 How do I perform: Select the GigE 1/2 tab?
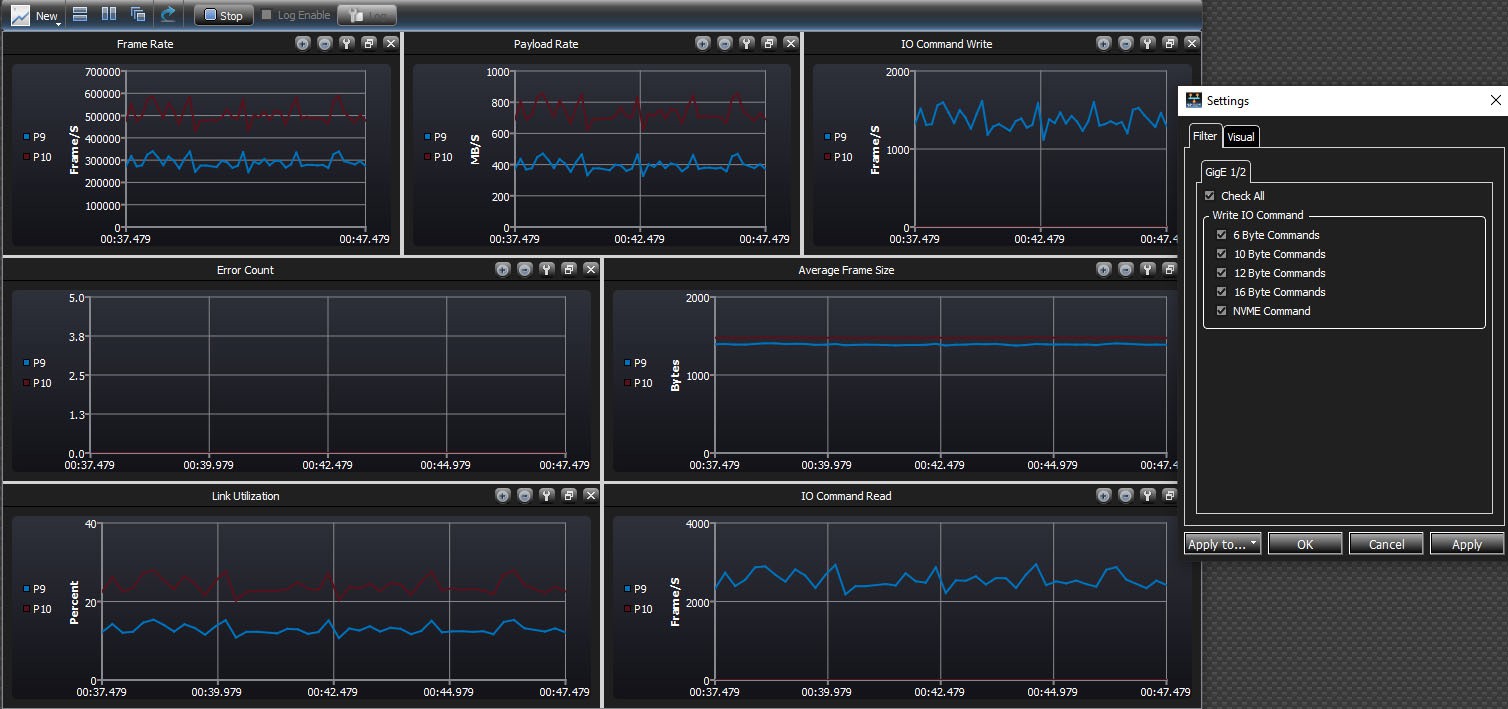(1225, 171)
